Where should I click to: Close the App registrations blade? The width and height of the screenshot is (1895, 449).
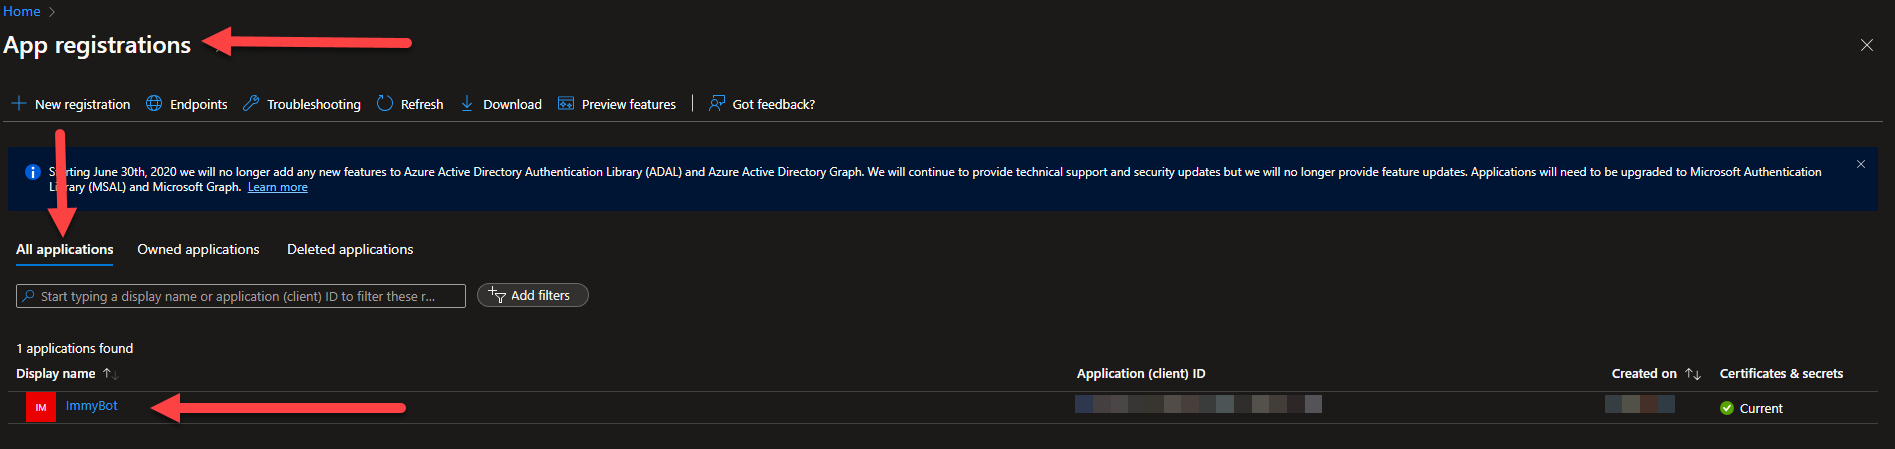[x=1866, y=45]
